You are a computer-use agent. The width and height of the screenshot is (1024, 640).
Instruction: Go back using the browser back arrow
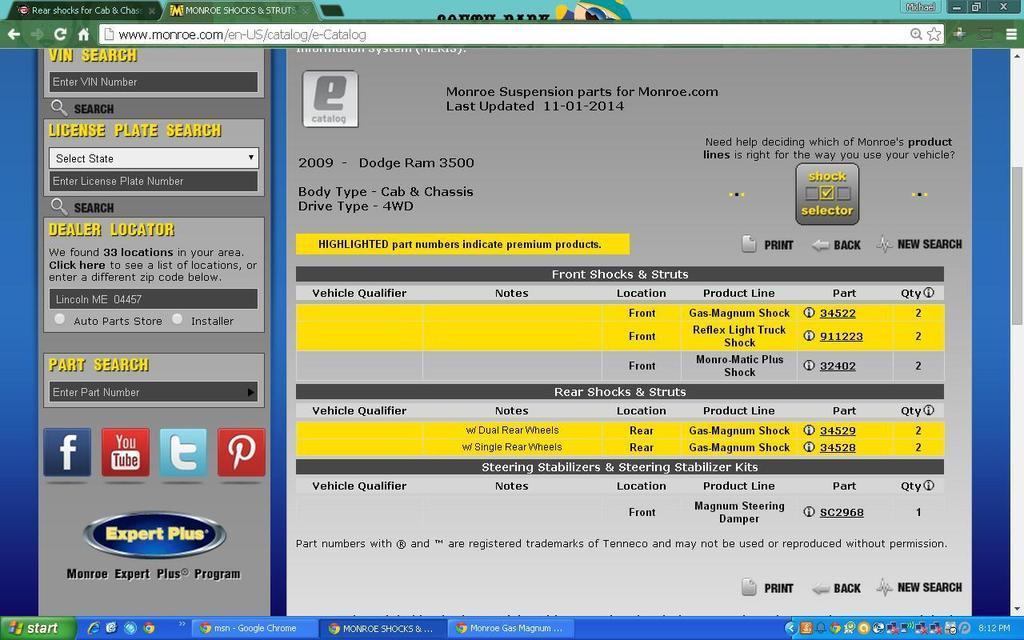click(13, 34)
